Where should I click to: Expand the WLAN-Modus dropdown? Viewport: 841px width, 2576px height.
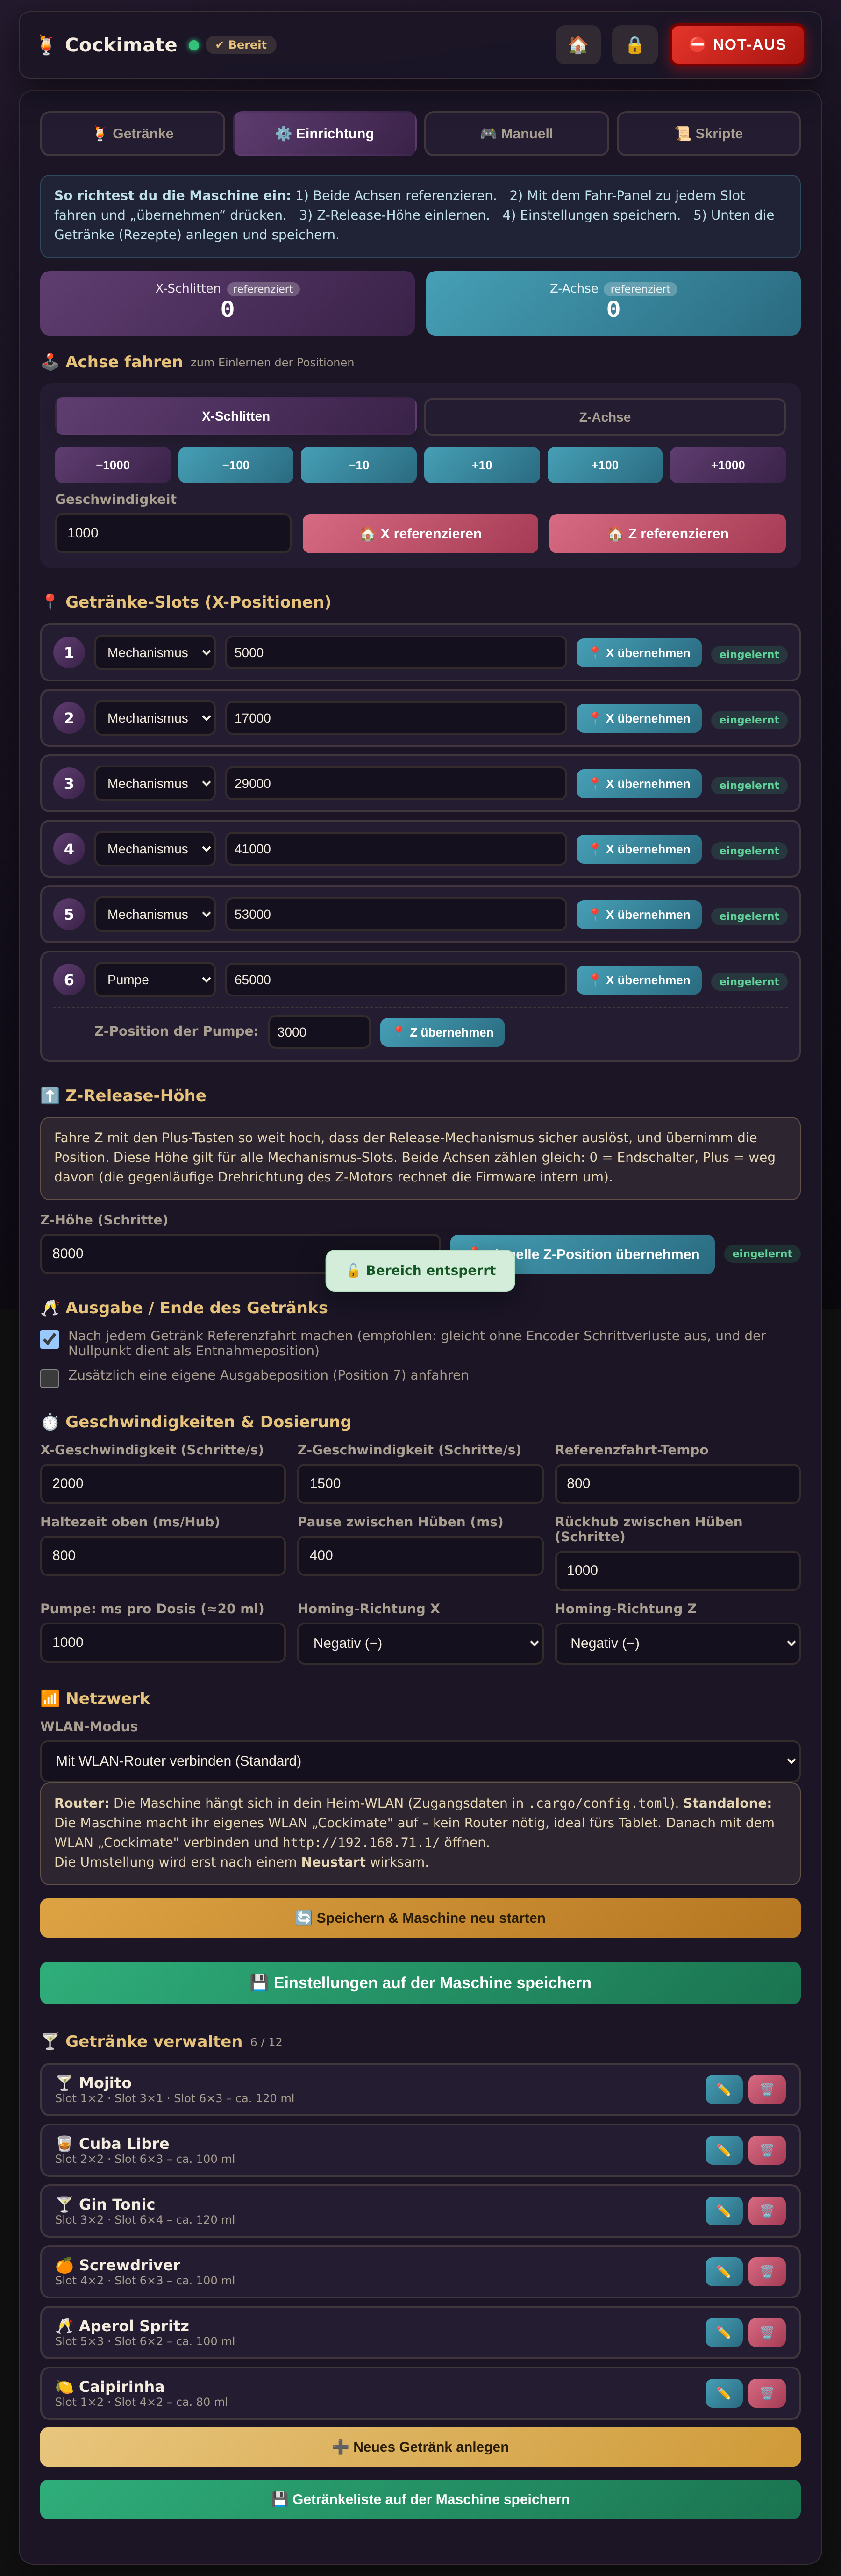click(x=420, y=1761)
